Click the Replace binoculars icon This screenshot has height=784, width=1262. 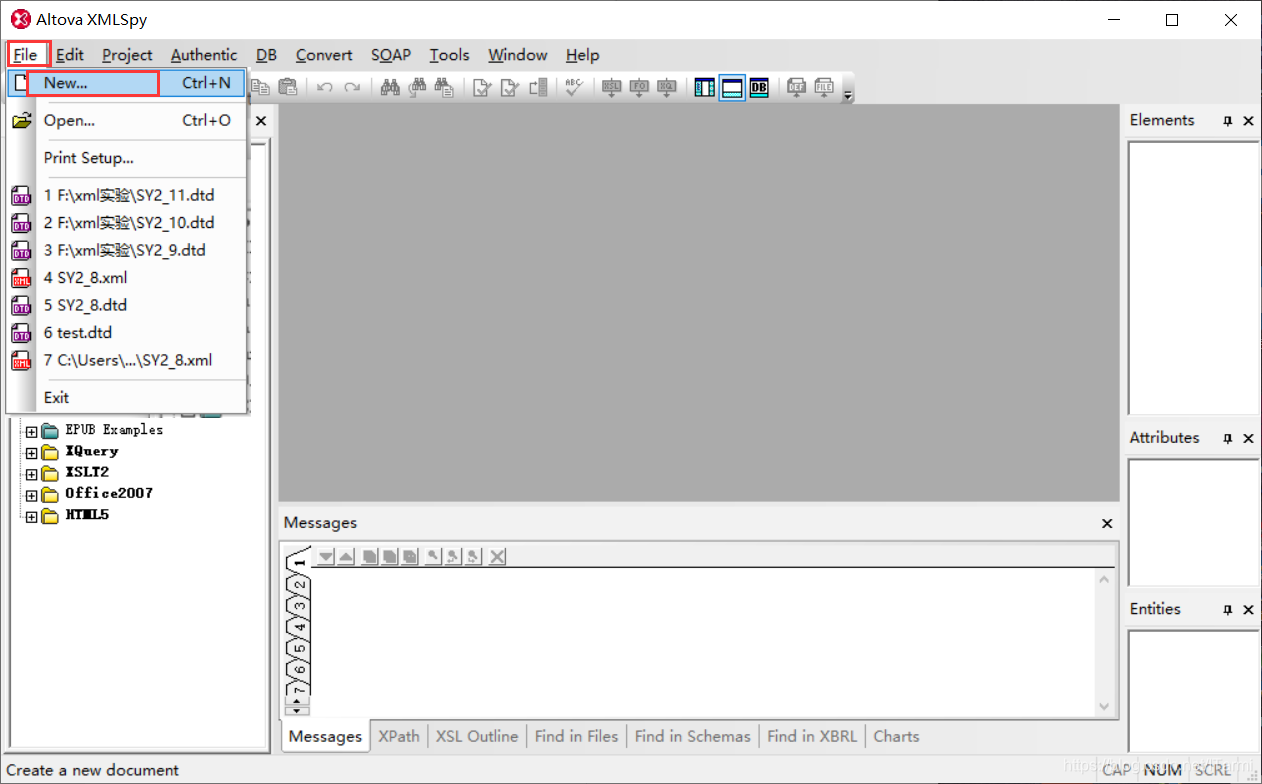[418, 87]
